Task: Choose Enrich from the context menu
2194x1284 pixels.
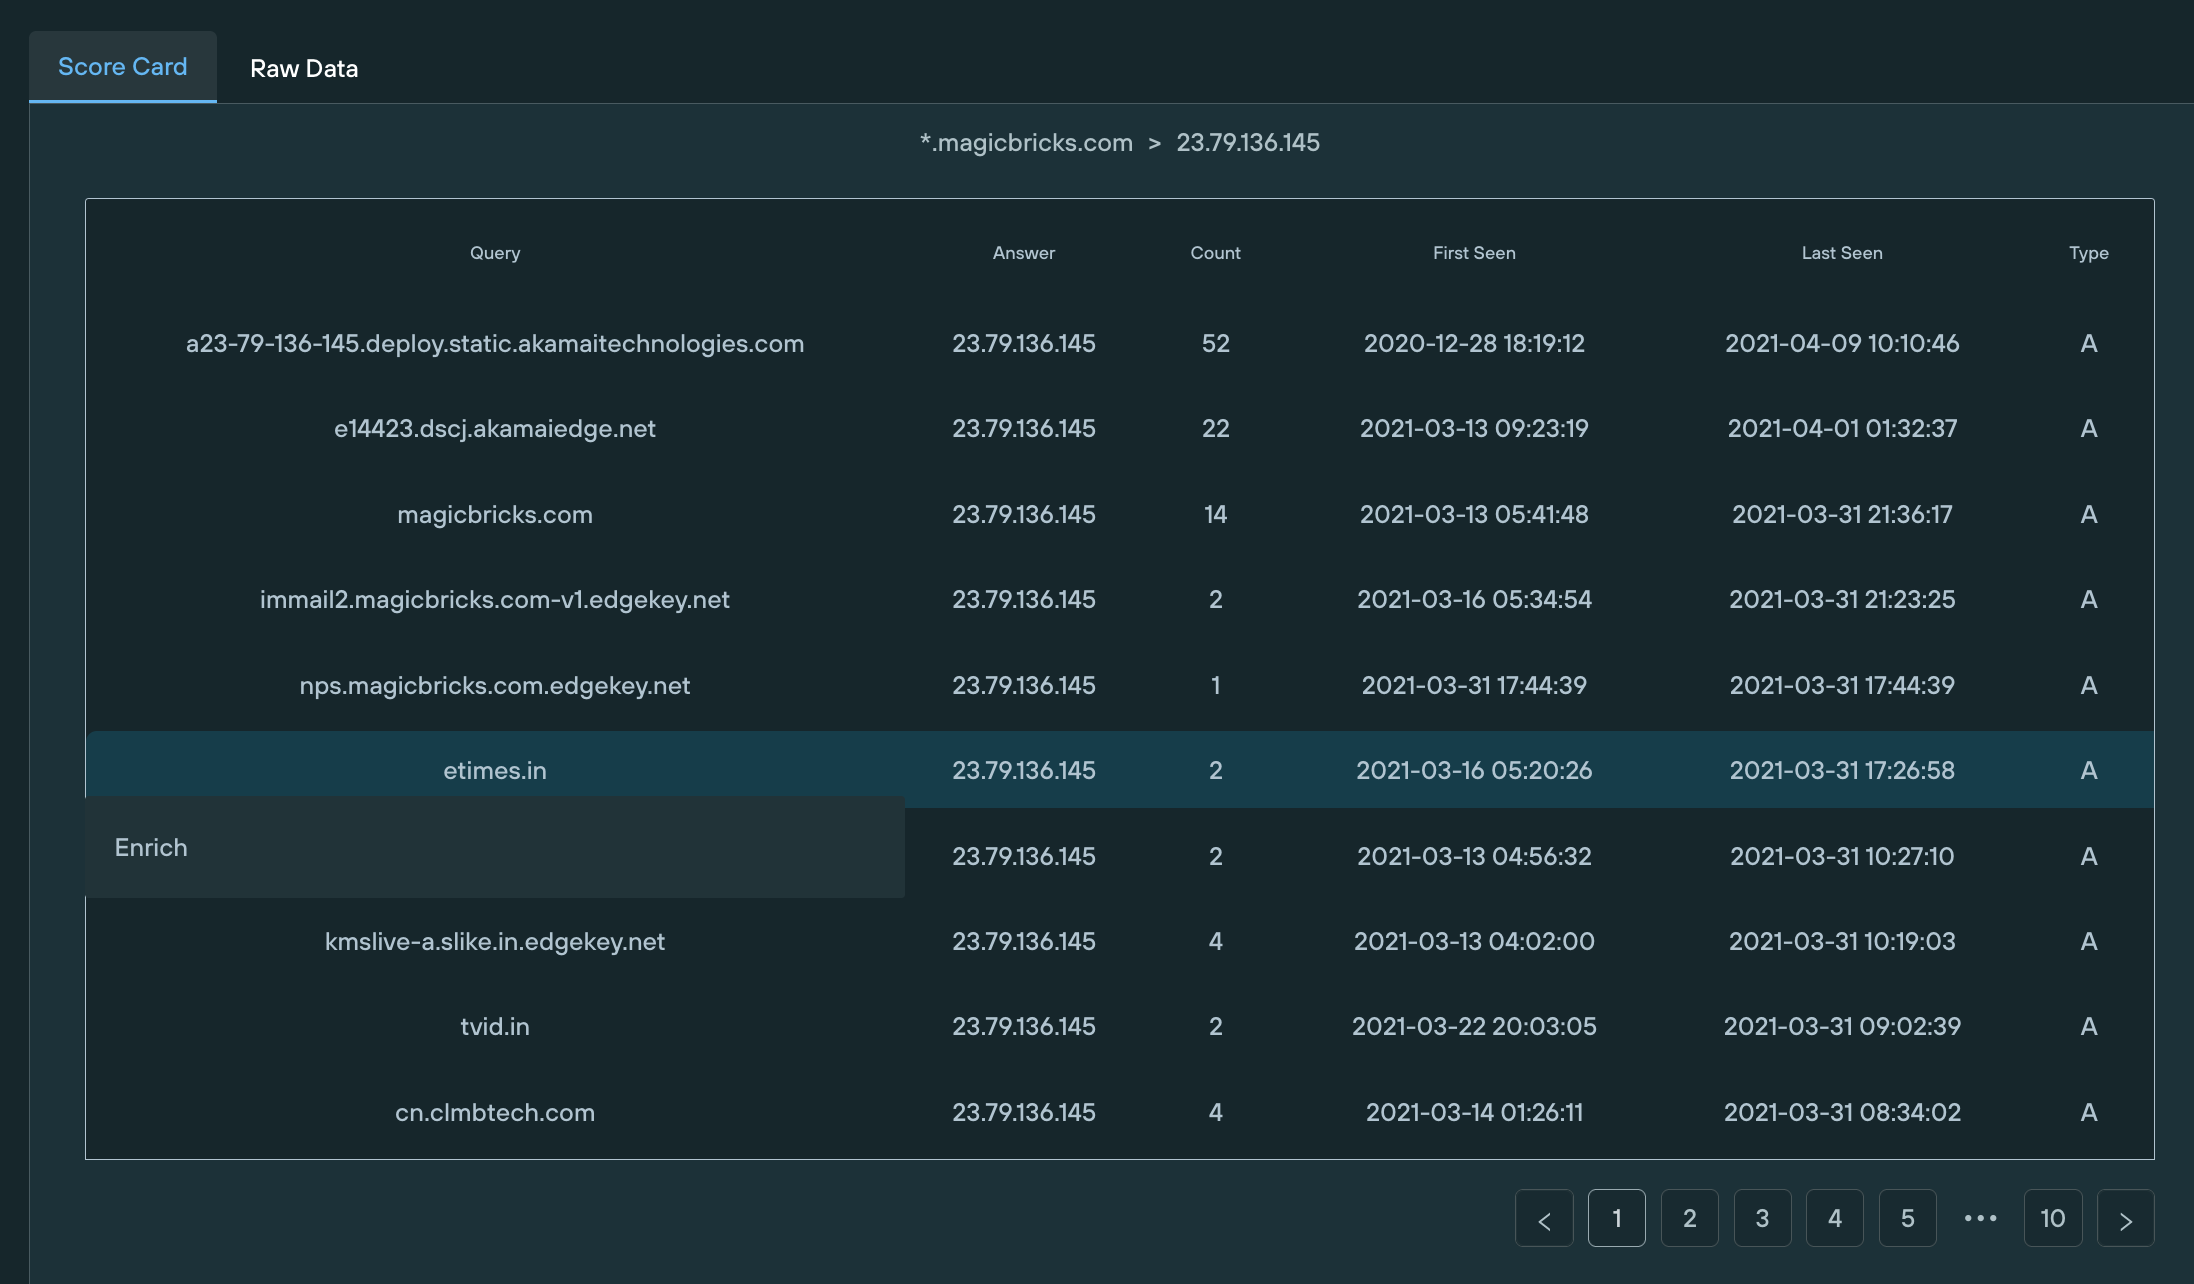Action: [151, 848]
